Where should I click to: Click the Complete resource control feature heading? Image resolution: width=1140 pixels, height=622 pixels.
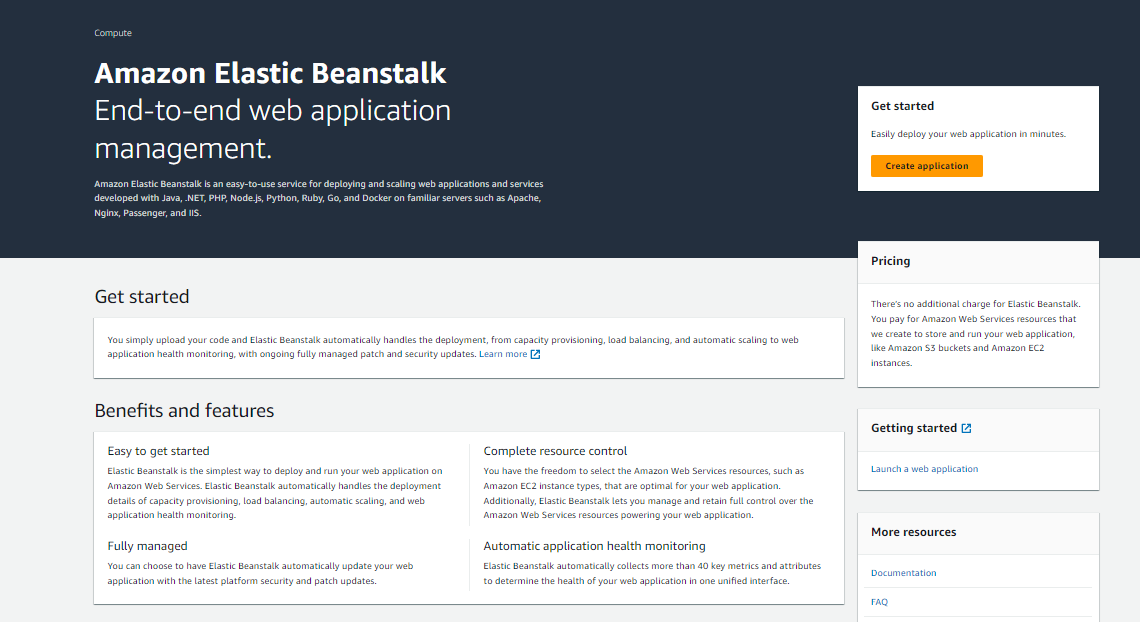(555, 450)
